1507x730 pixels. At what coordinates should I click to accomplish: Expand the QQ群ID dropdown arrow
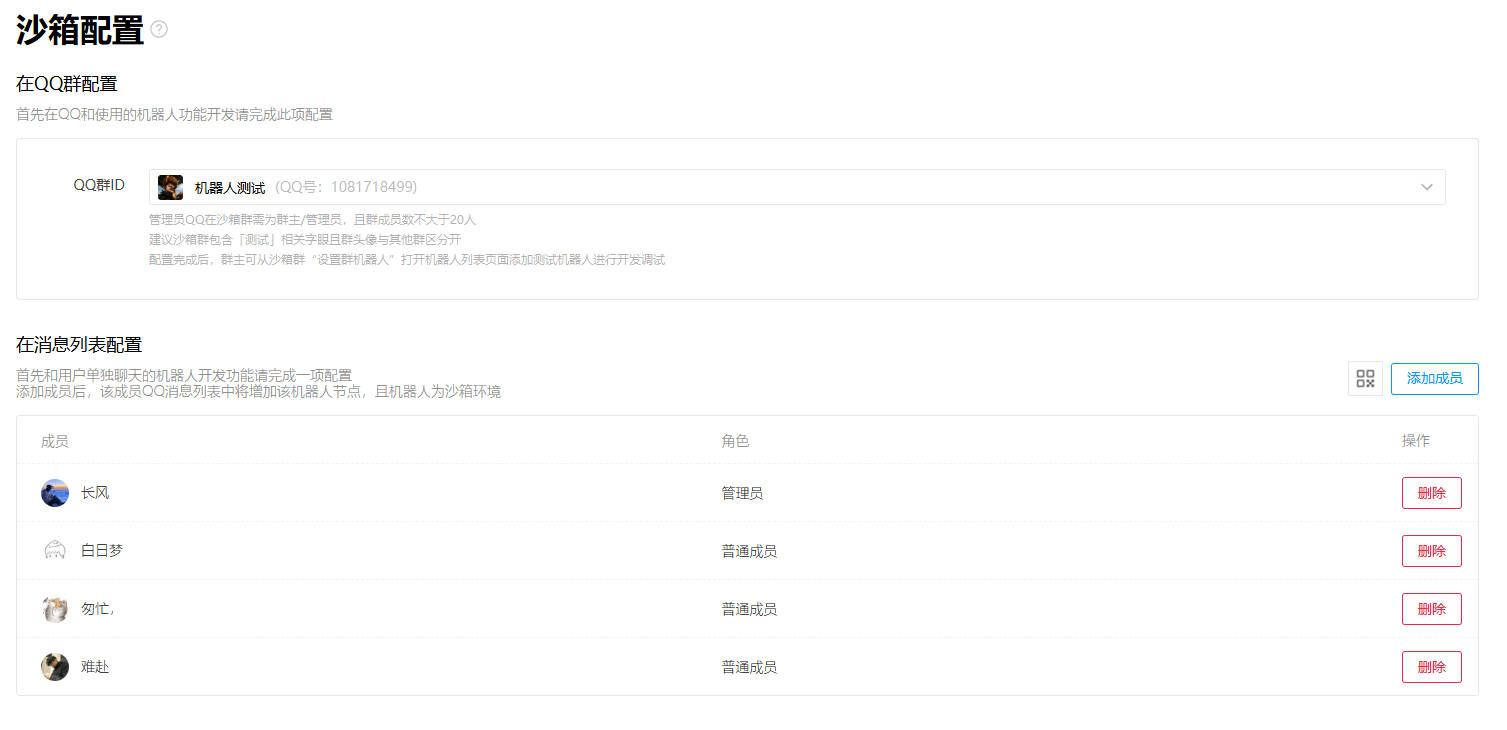click(x=1427, y=187)
